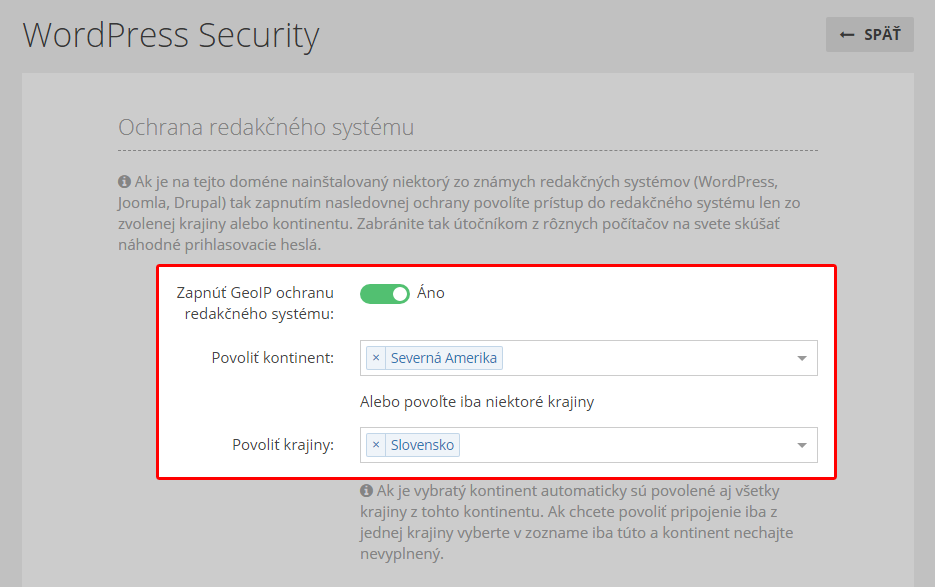Click the 'Povoliť krajiny:' label

[x=283, y=445]
